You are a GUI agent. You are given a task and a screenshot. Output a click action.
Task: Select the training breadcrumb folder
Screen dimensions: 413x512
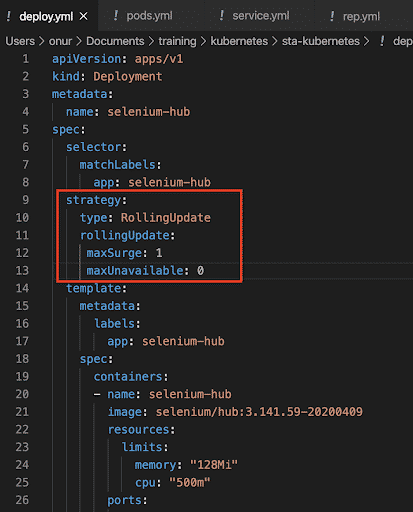(x=177, y=41)
